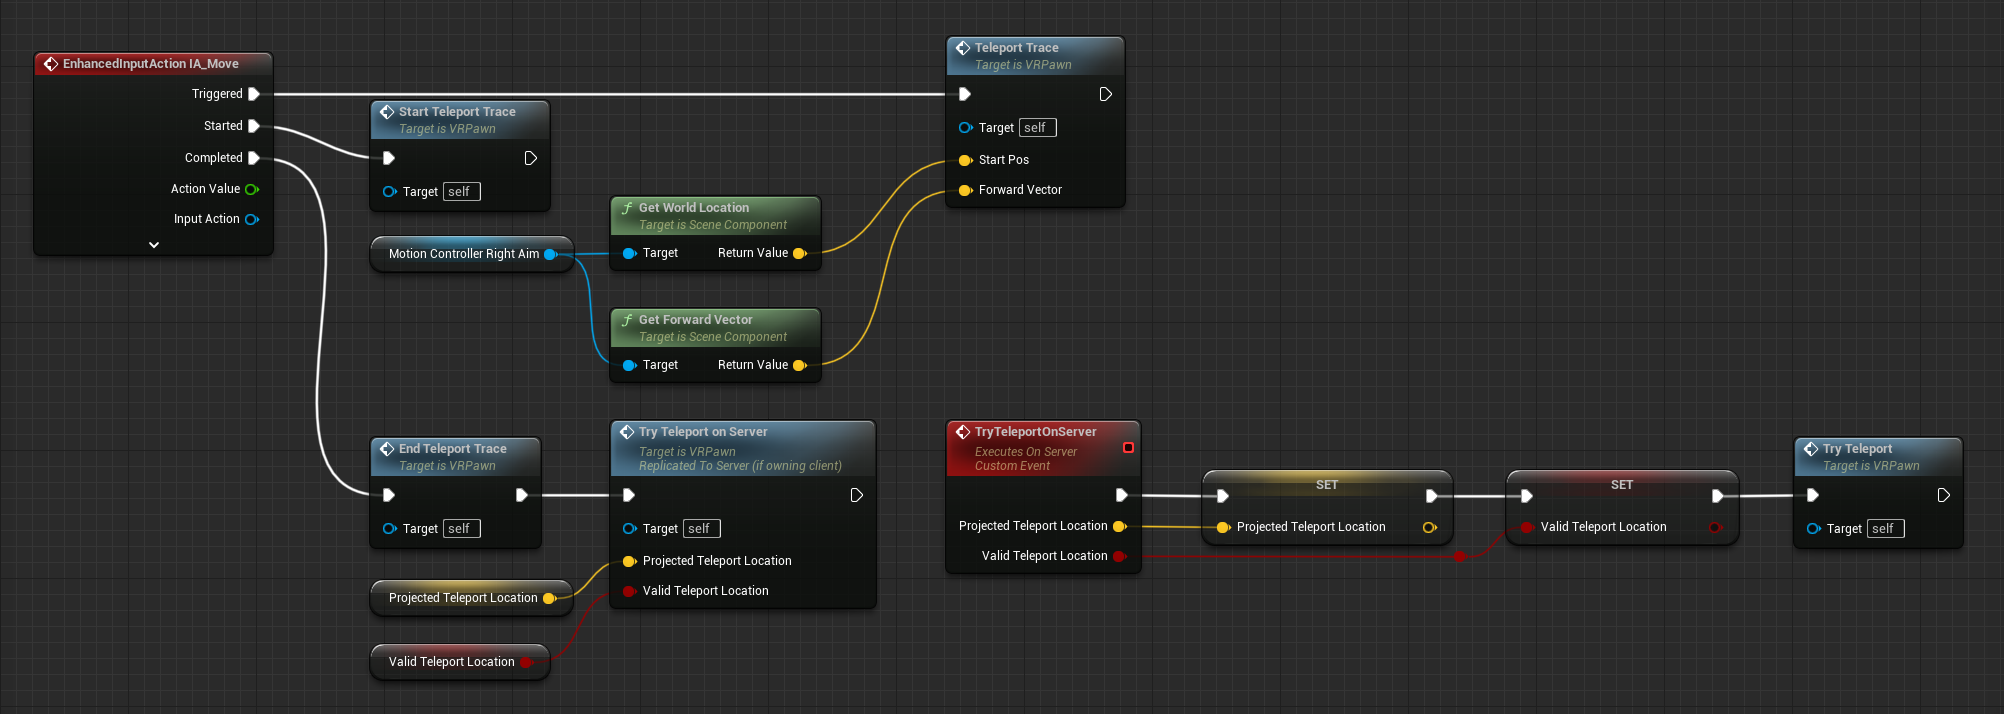Screen dimensions: 2004x714
Task: Click Teleport Trace input exec pin
Action: (x=965, y=94)
